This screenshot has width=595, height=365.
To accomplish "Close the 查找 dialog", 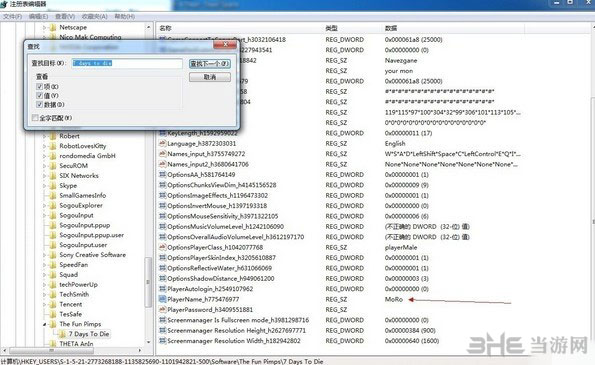I will pyautogui.click(x=225, y=44).
